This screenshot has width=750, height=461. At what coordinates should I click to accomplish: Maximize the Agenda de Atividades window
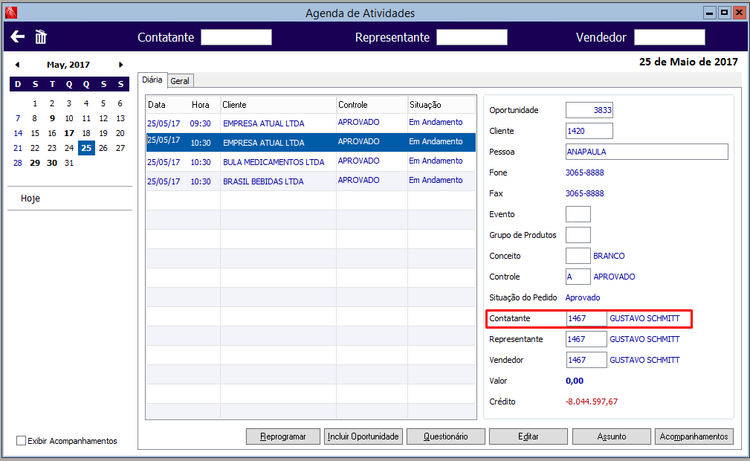pyautogui.click(x=725, y=13)
